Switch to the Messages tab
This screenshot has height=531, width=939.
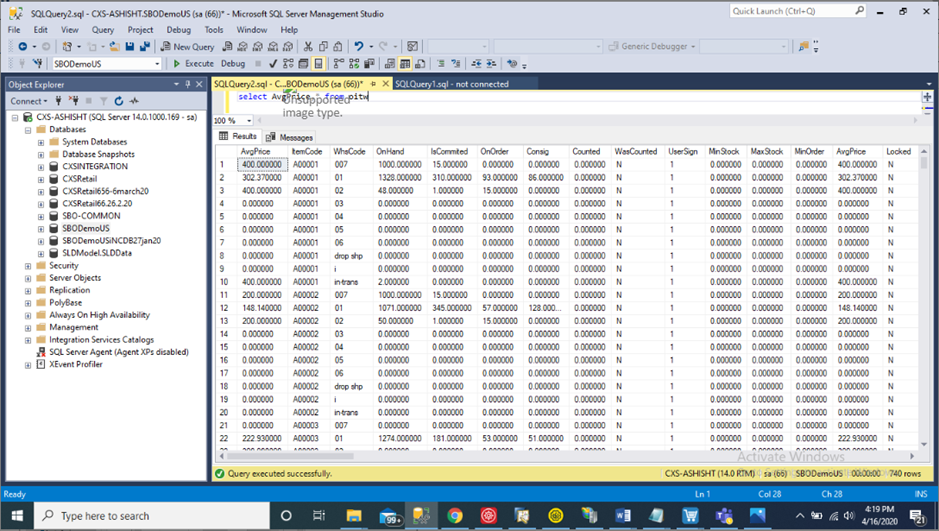(x=290, y=137)
